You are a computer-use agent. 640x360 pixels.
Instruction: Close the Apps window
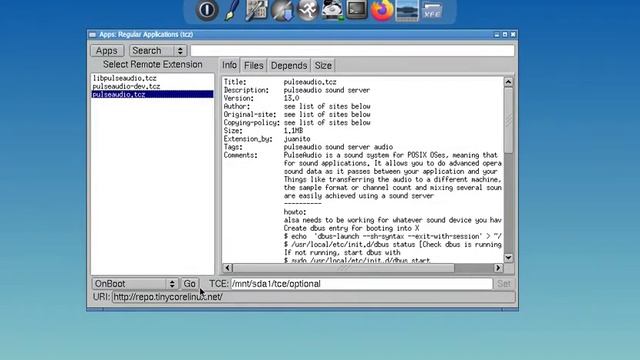click(513, 35)
